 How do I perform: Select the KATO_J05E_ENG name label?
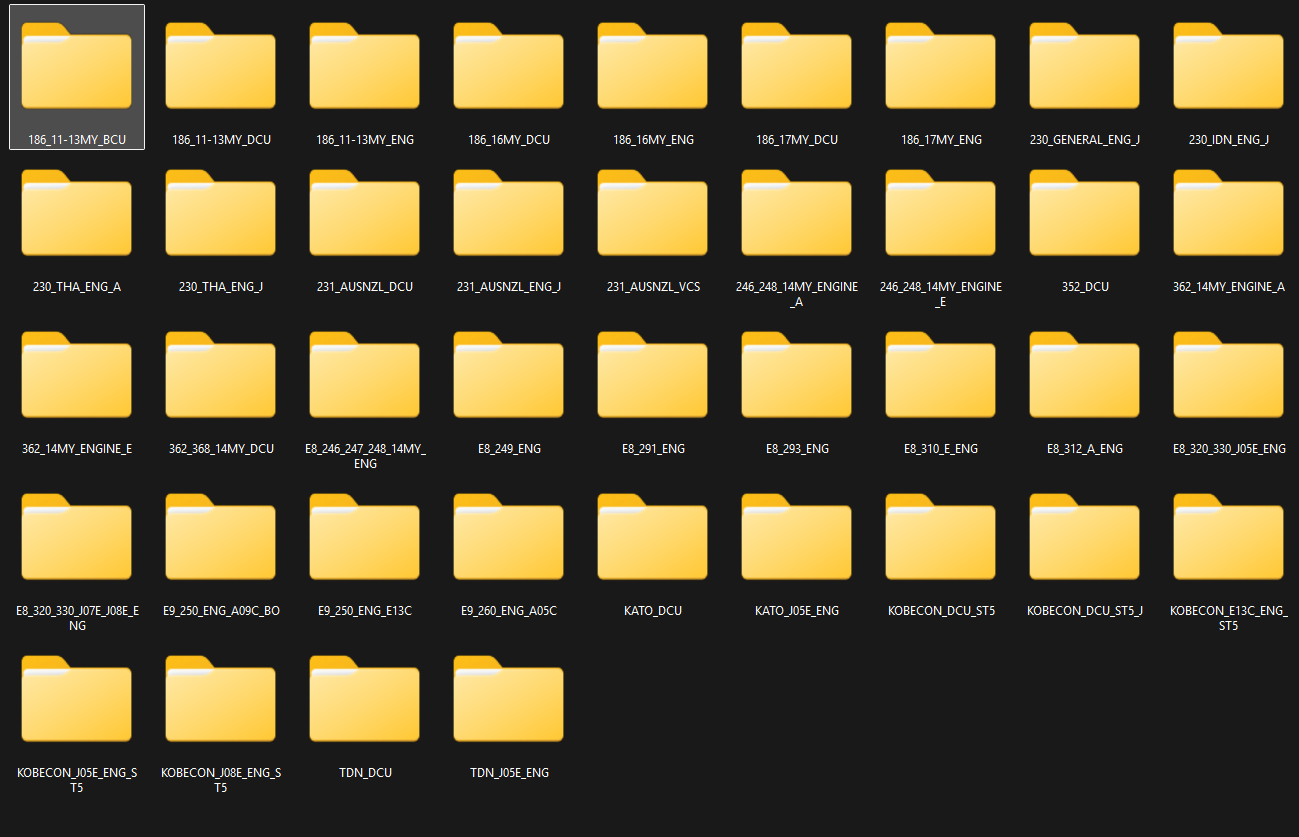pyautogui.click(x=797, y=611)
